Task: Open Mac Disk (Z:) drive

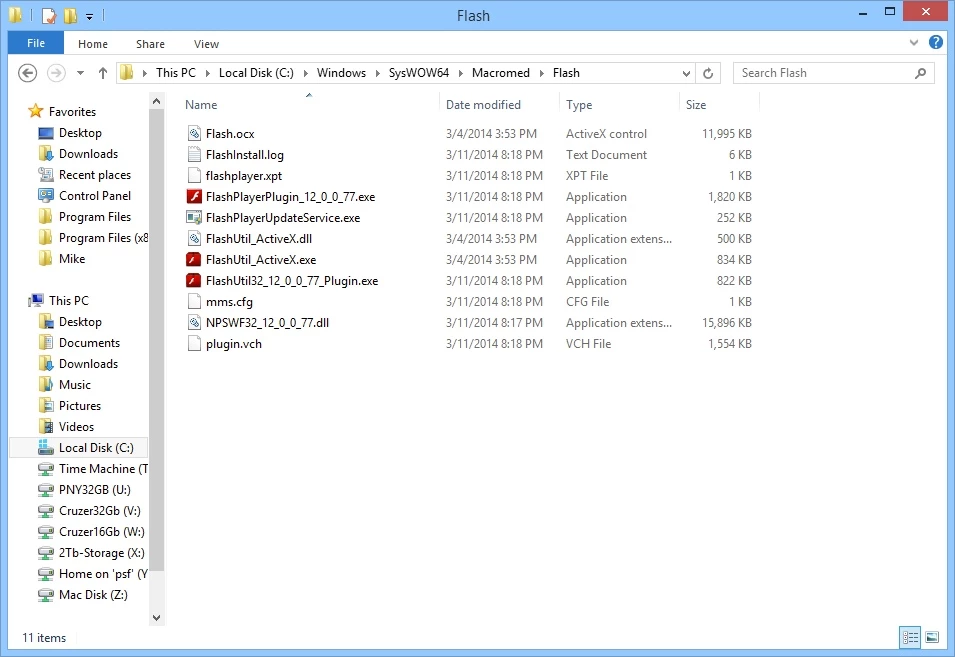Action: [83, 595]
